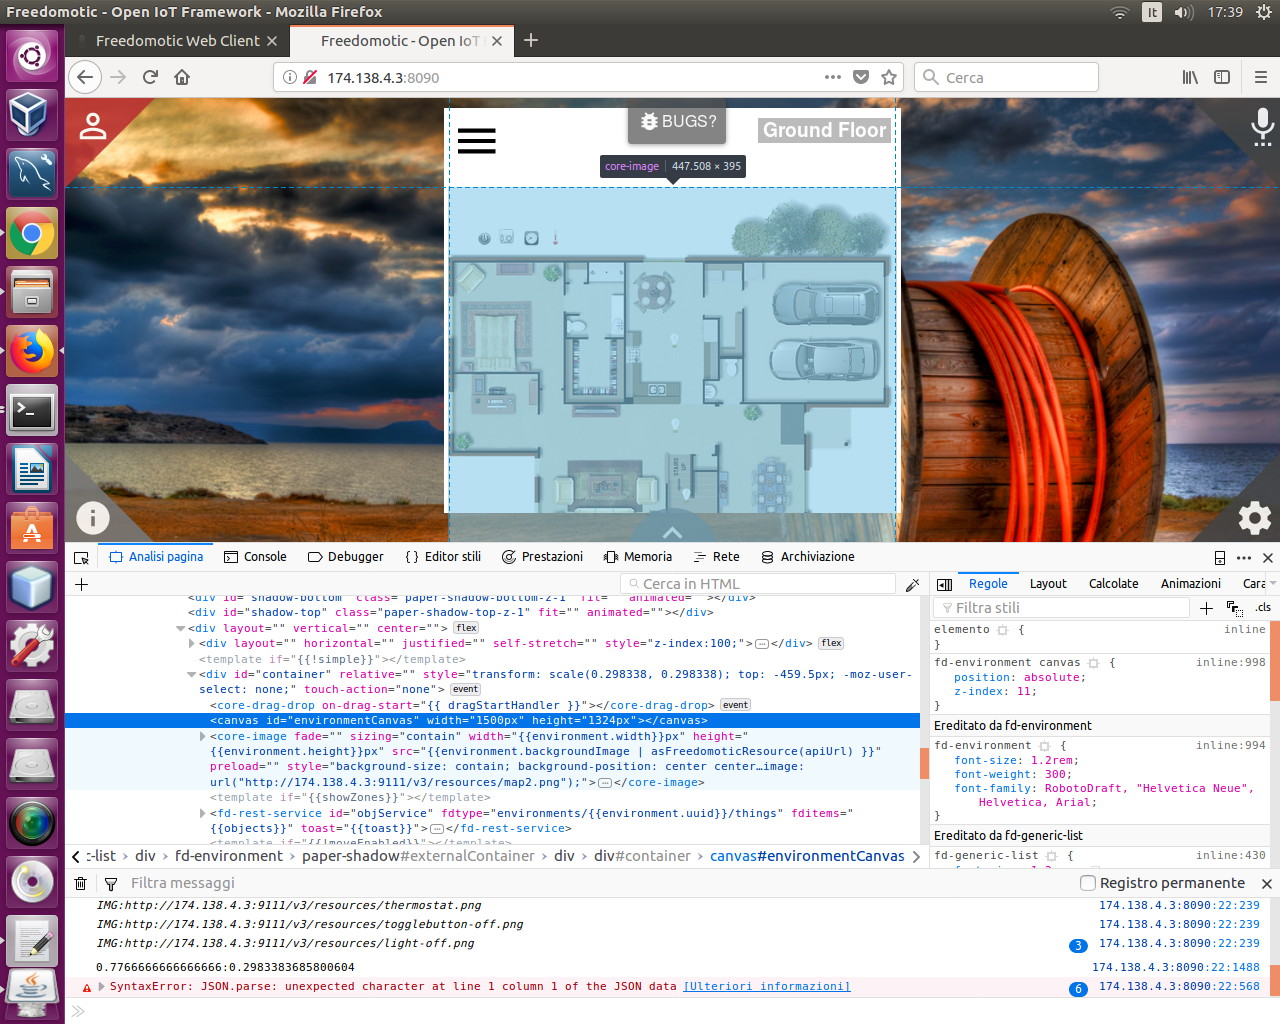The height and width of the screenshot is (1024, 1280).
Task: Open the Rete network tab
Action: pos(717,557)
